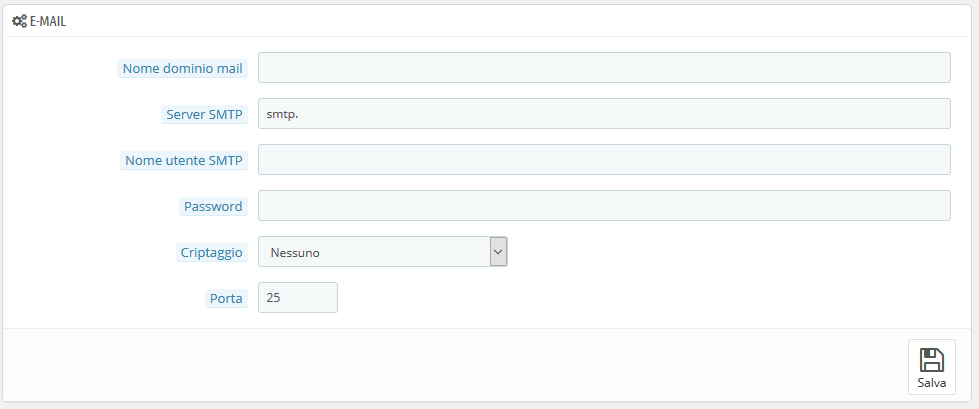Image resolution: width=979 pixels, height=409 pixels.
Task: Click the Porta label
Action: [227, 298]
